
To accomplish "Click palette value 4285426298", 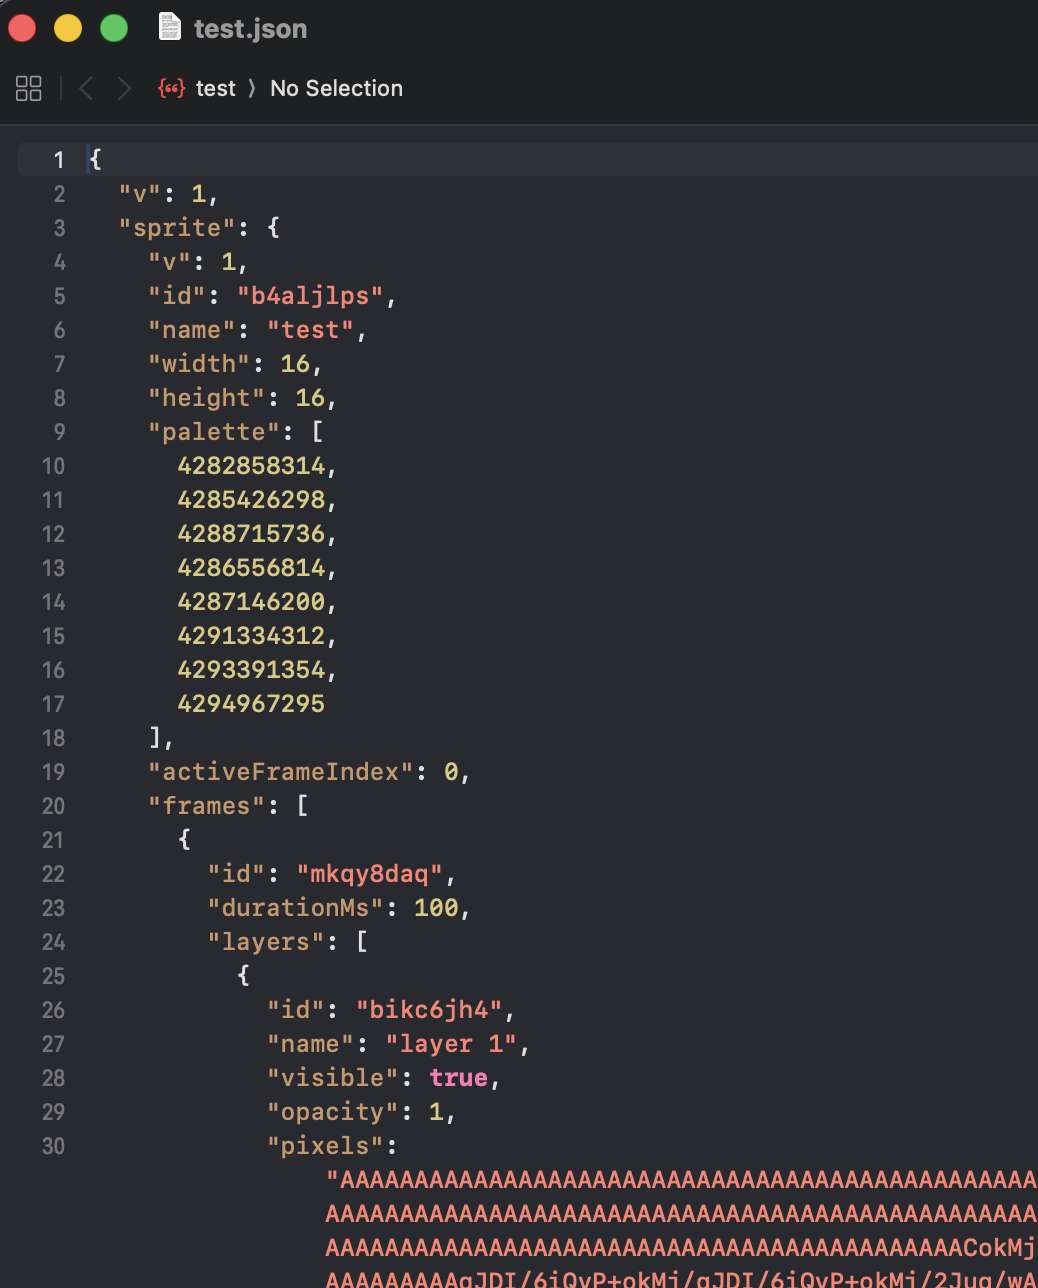I will click(x=251, y=500).
